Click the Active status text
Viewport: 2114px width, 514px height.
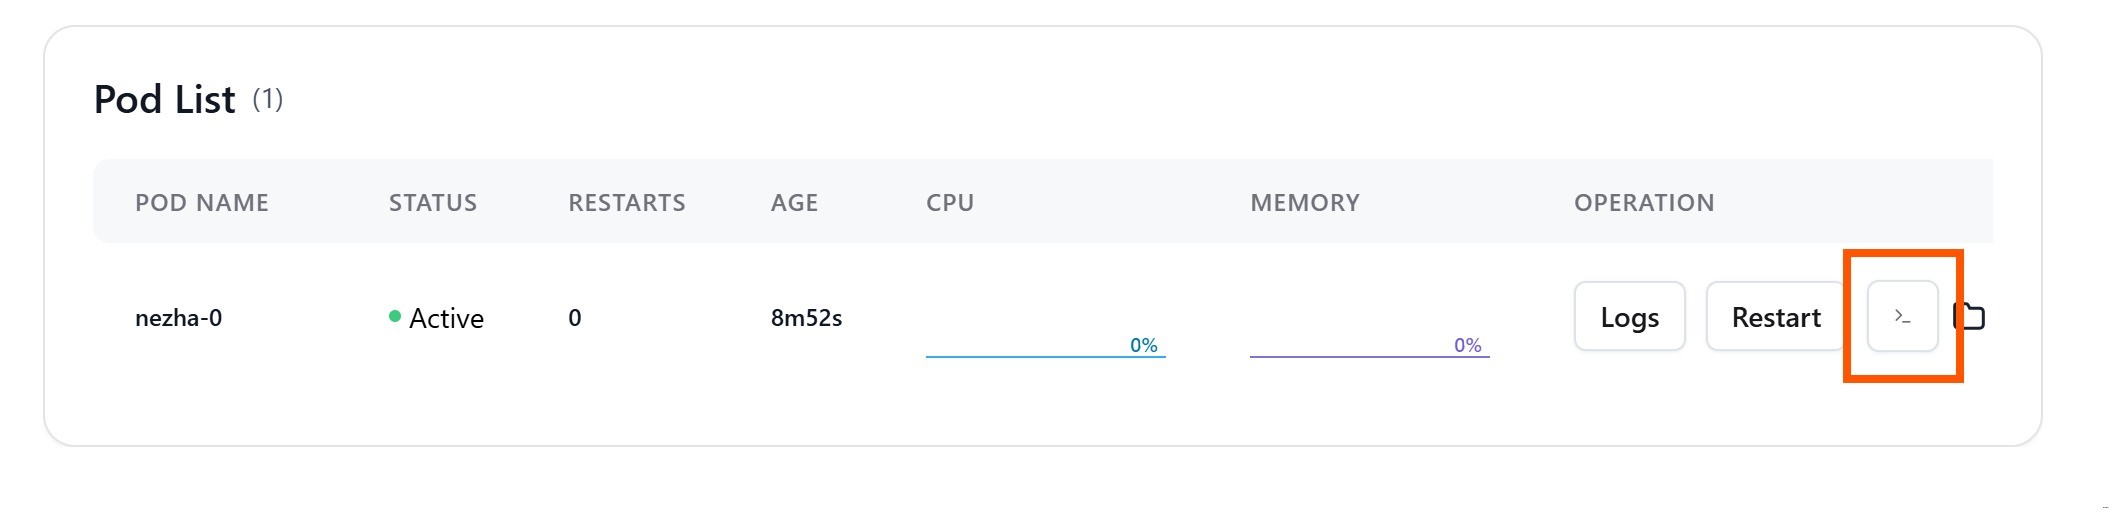pyautogui.click(x=446, y=318)
